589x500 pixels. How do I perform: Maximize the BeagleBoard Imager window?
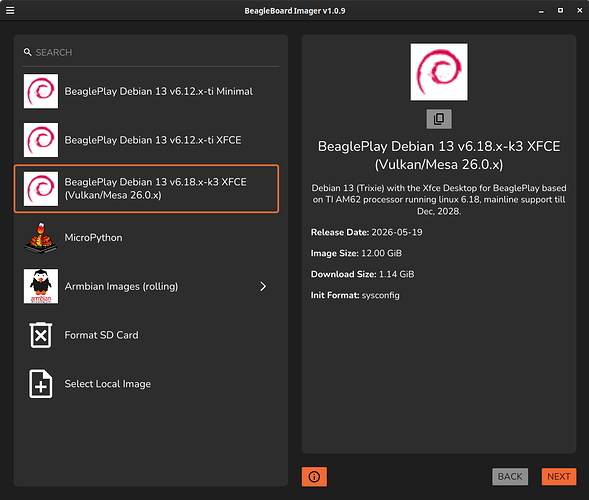click(560, 11)
